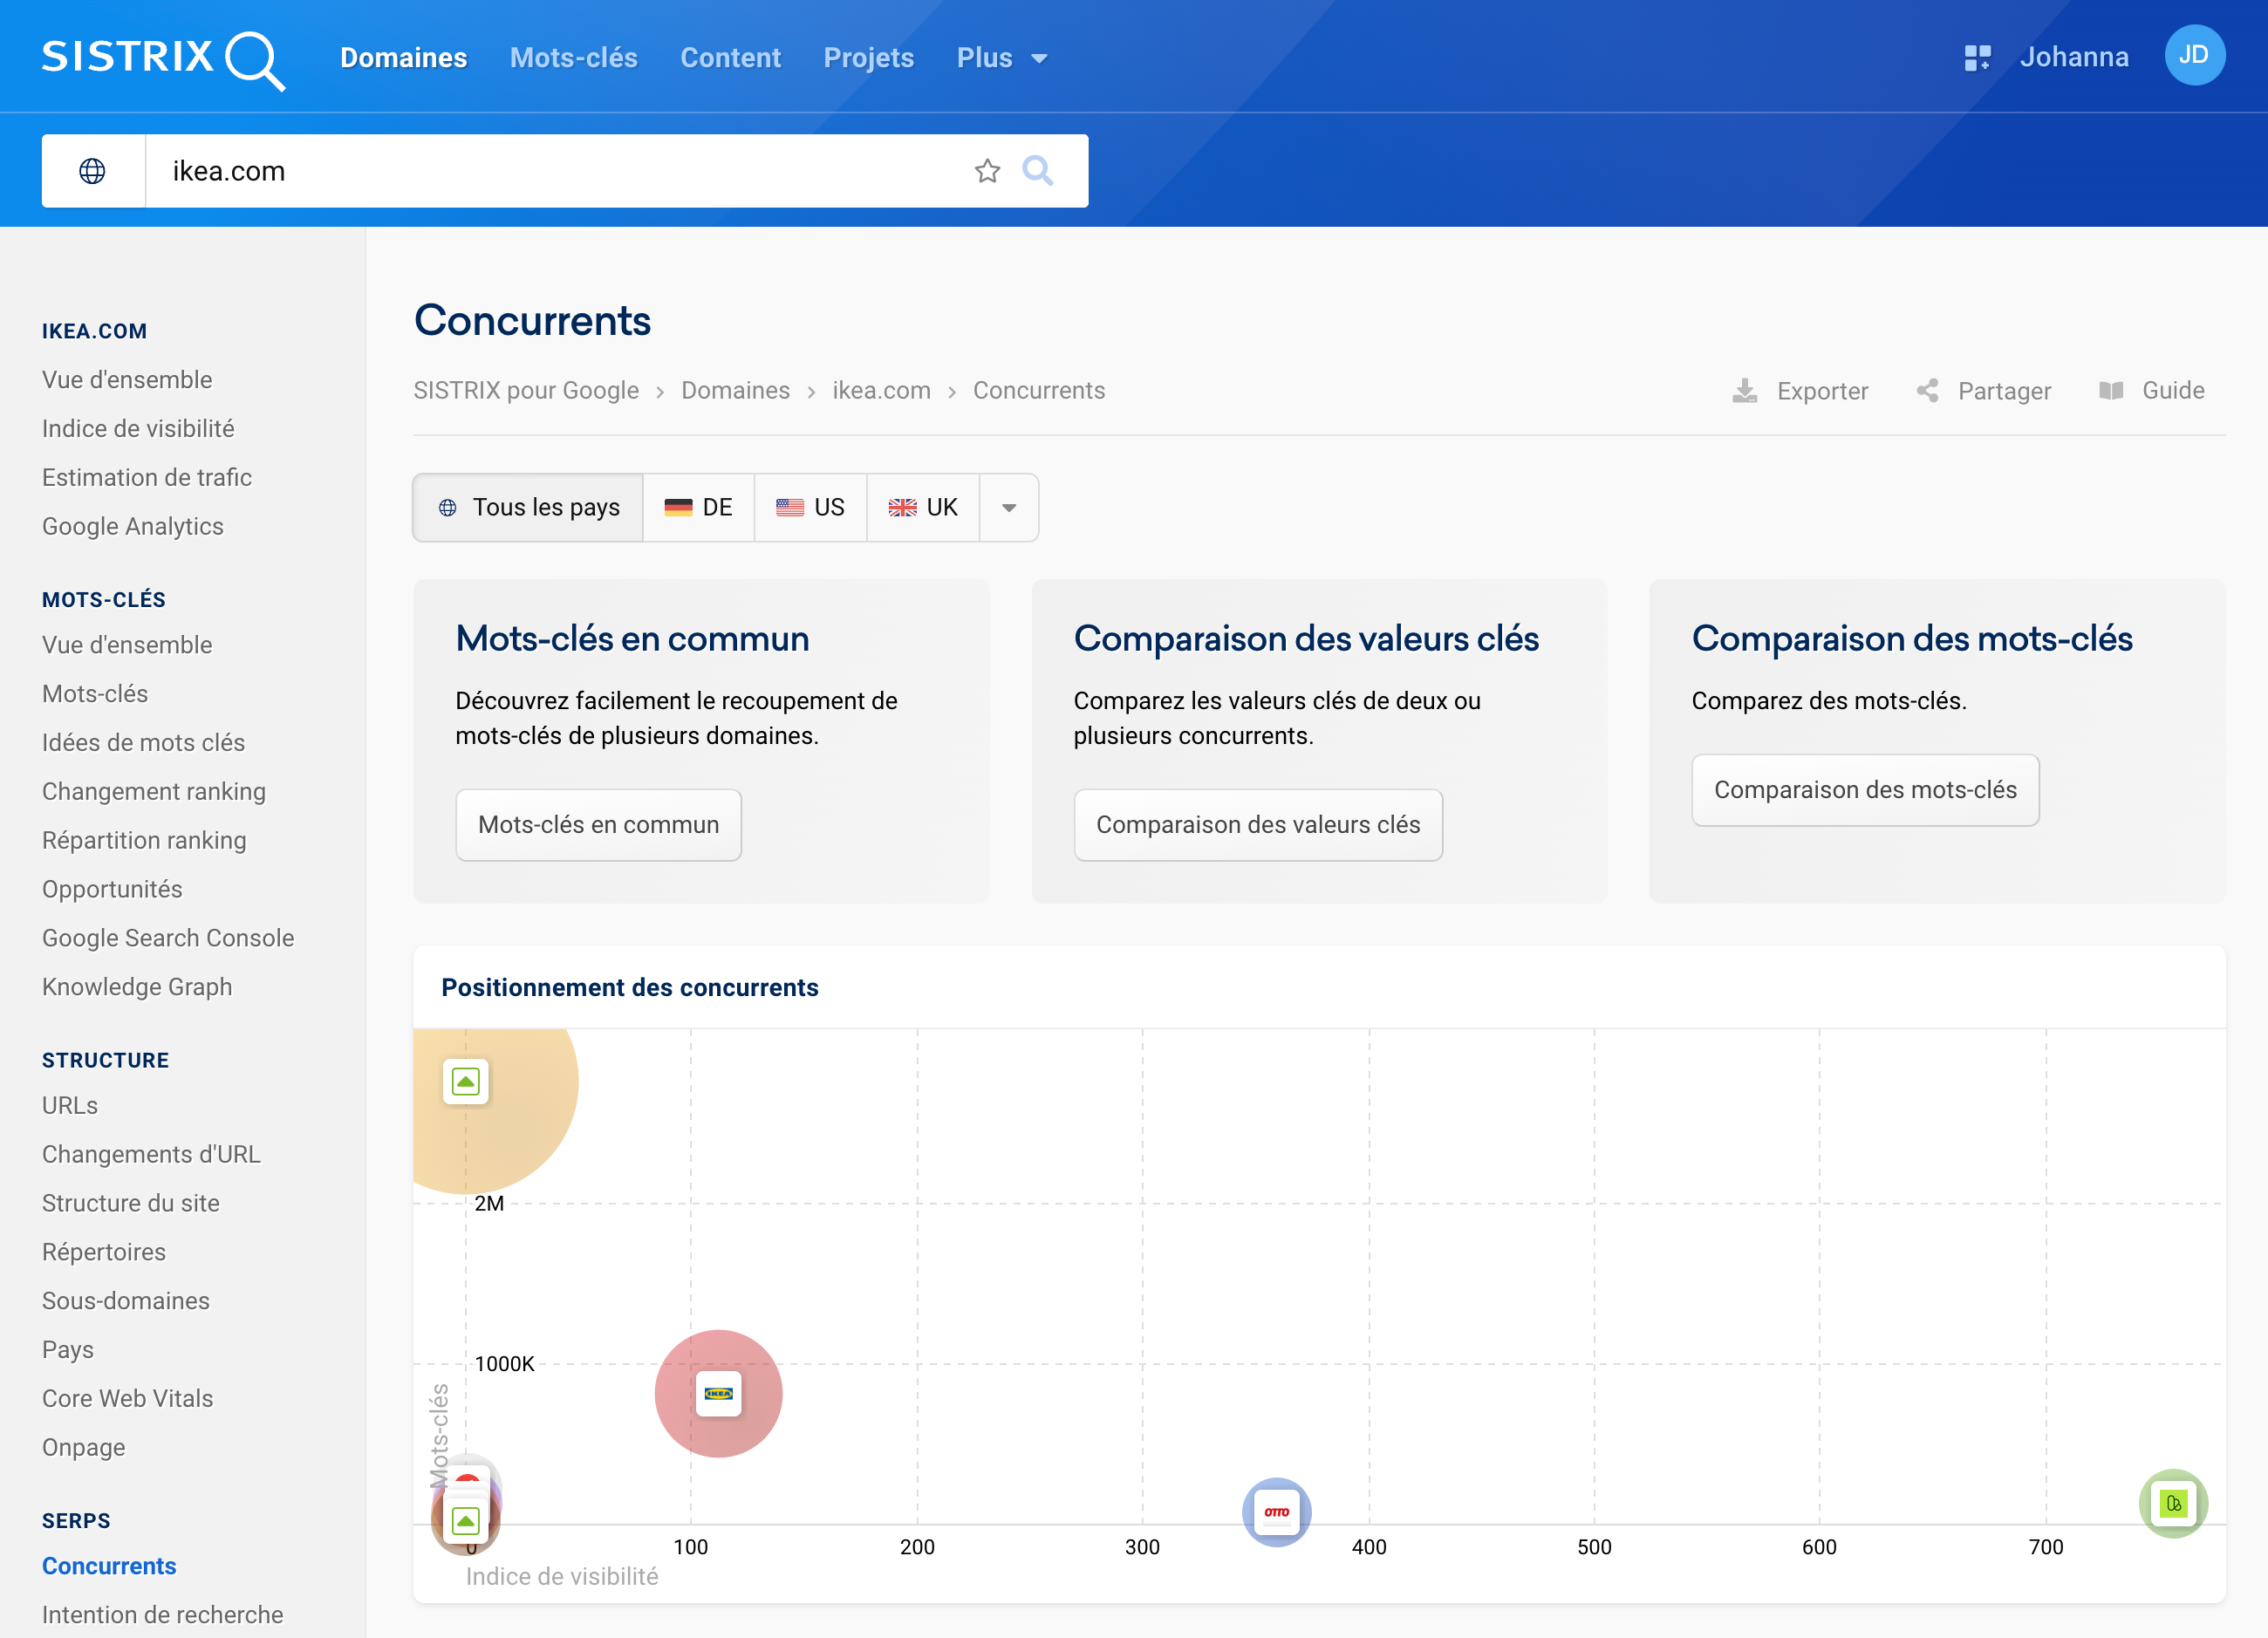This screenshot has width=2268, height=1638.
Task: Open Pays in sidebar
Action: coord(68,1351)
